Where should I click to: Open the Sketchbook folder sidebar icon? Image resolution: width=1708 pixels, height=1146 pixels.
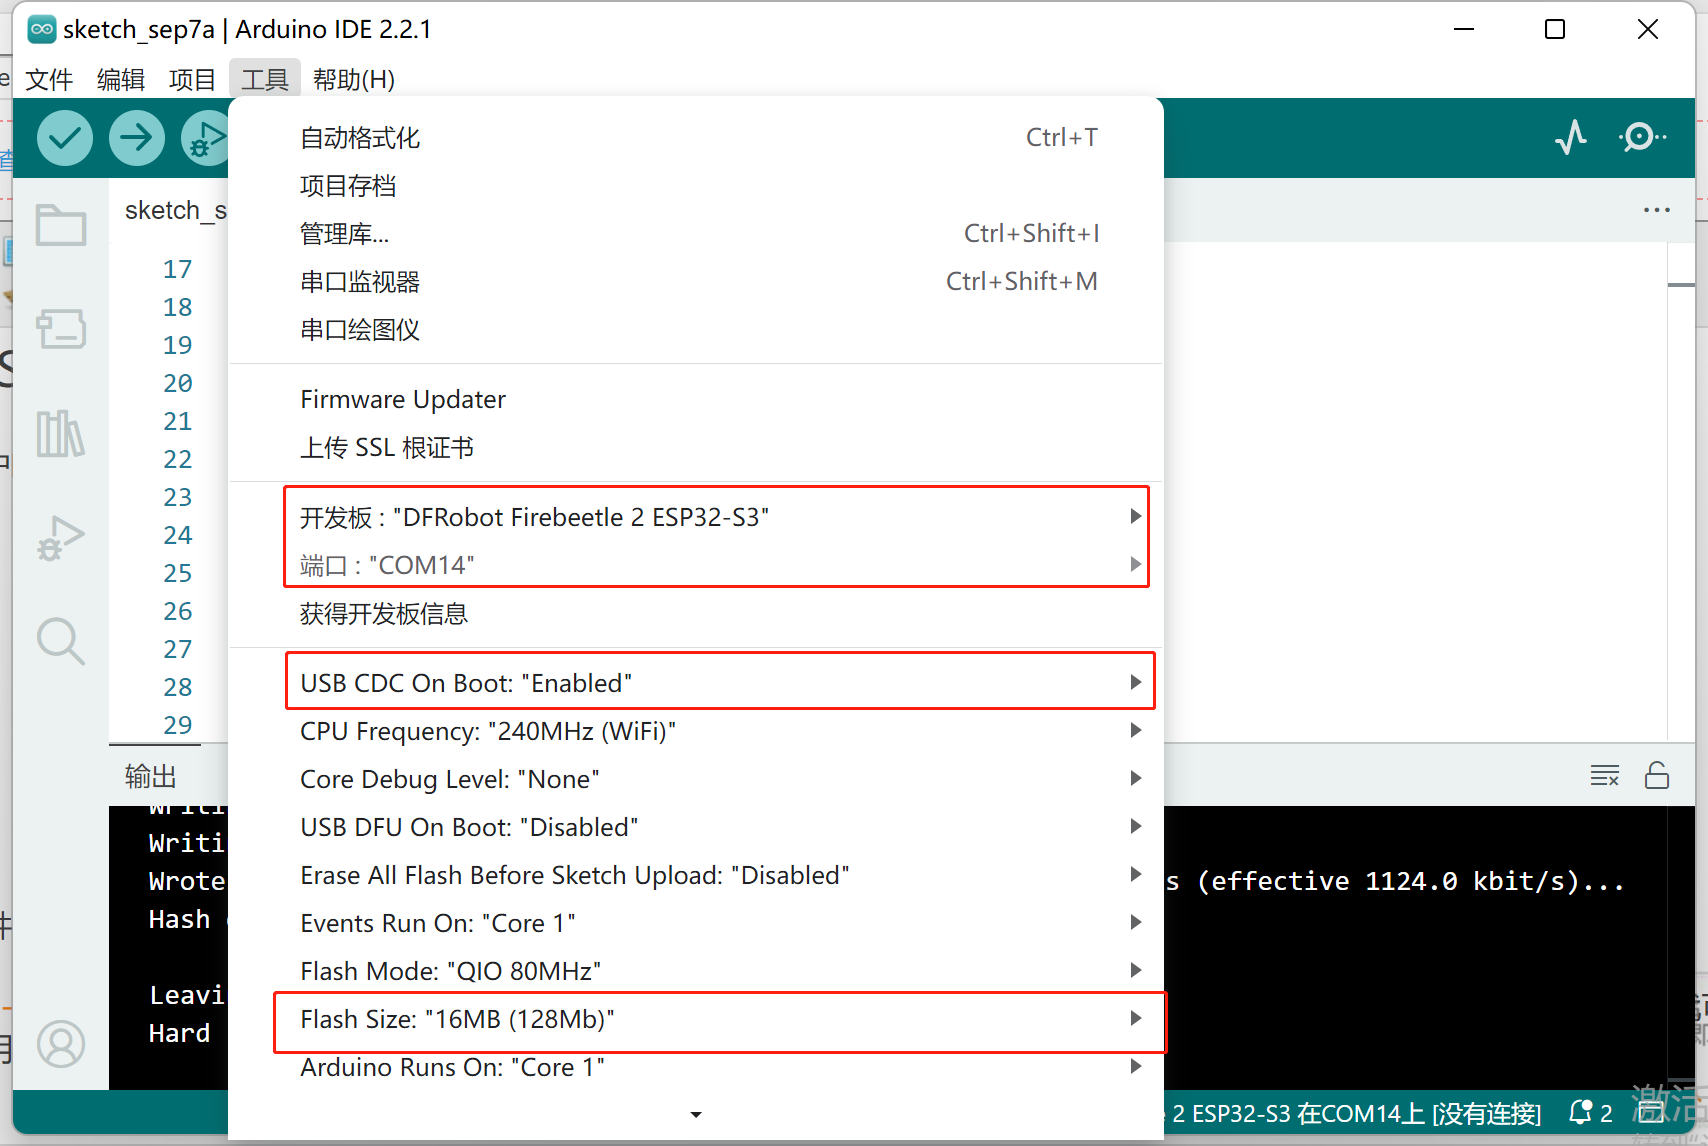click(x=61, y=225)
